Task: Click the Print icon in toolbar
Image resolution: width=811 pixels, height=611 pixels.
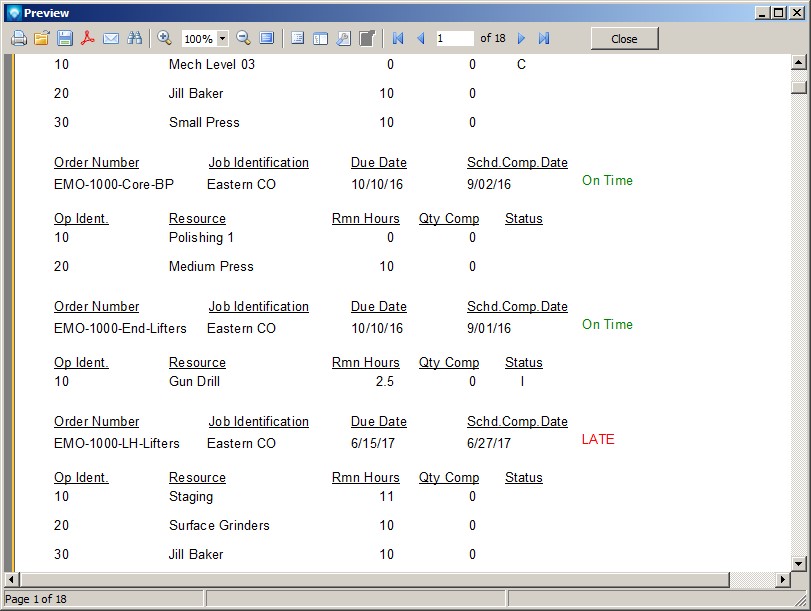Action: pyautogui.click(x=18, y=38)
